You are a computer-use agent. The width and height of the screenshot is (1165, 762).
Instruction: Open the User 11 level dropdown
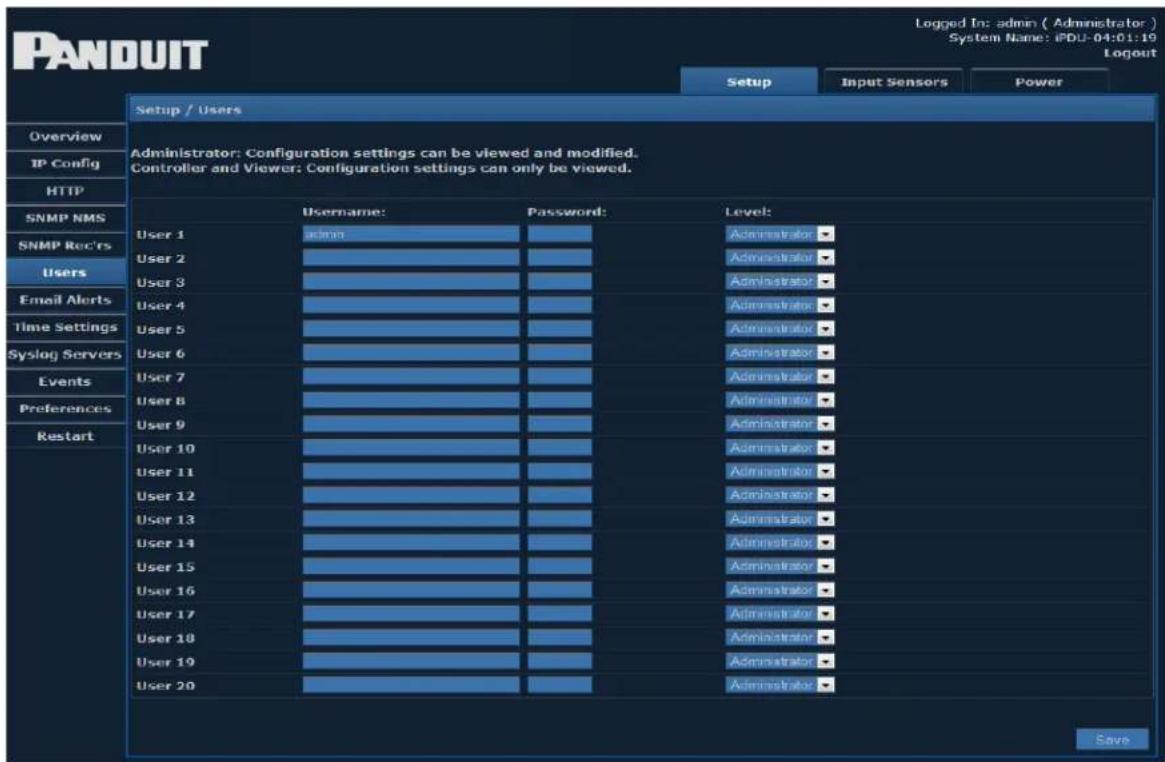click(x=780, y=472)
